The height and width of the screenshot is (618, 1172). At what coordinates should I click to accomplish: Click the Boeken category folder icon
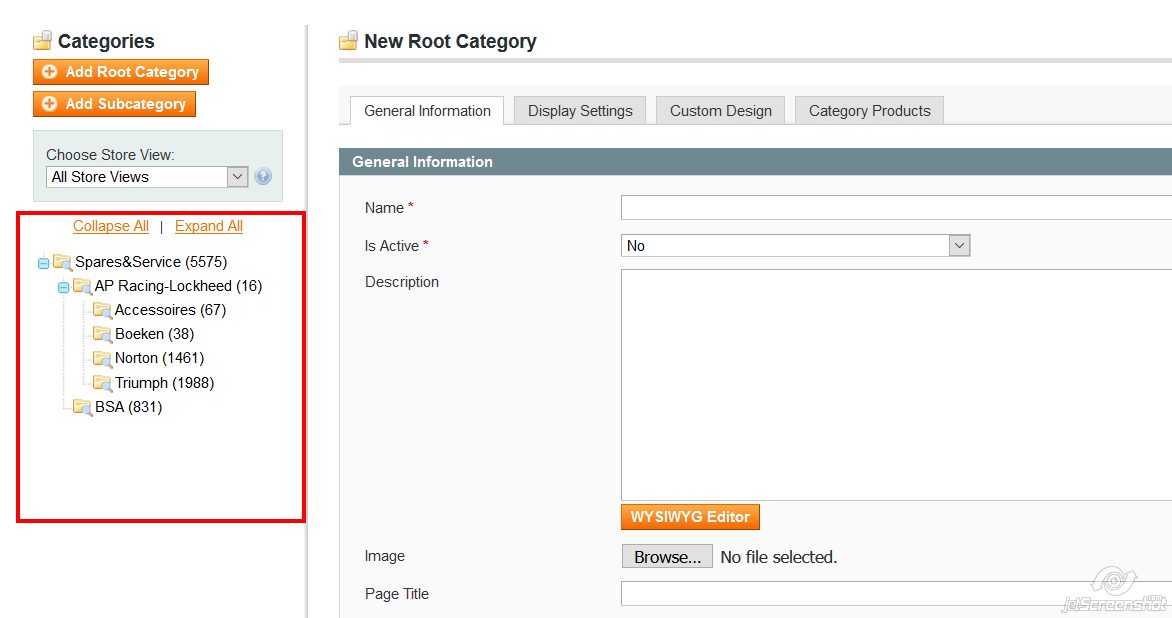pos(102,334)
